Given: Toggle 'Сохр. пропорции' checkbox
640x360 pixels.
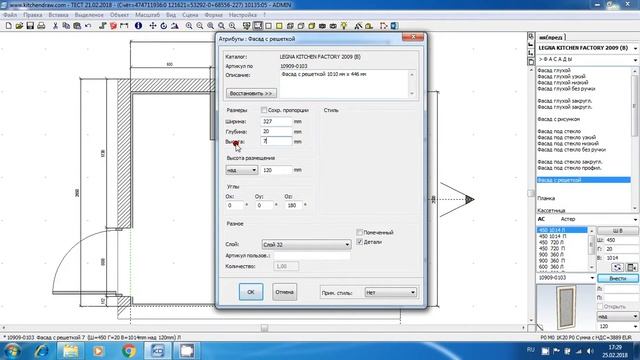Looking at the screenshot, I should [264, 110].
